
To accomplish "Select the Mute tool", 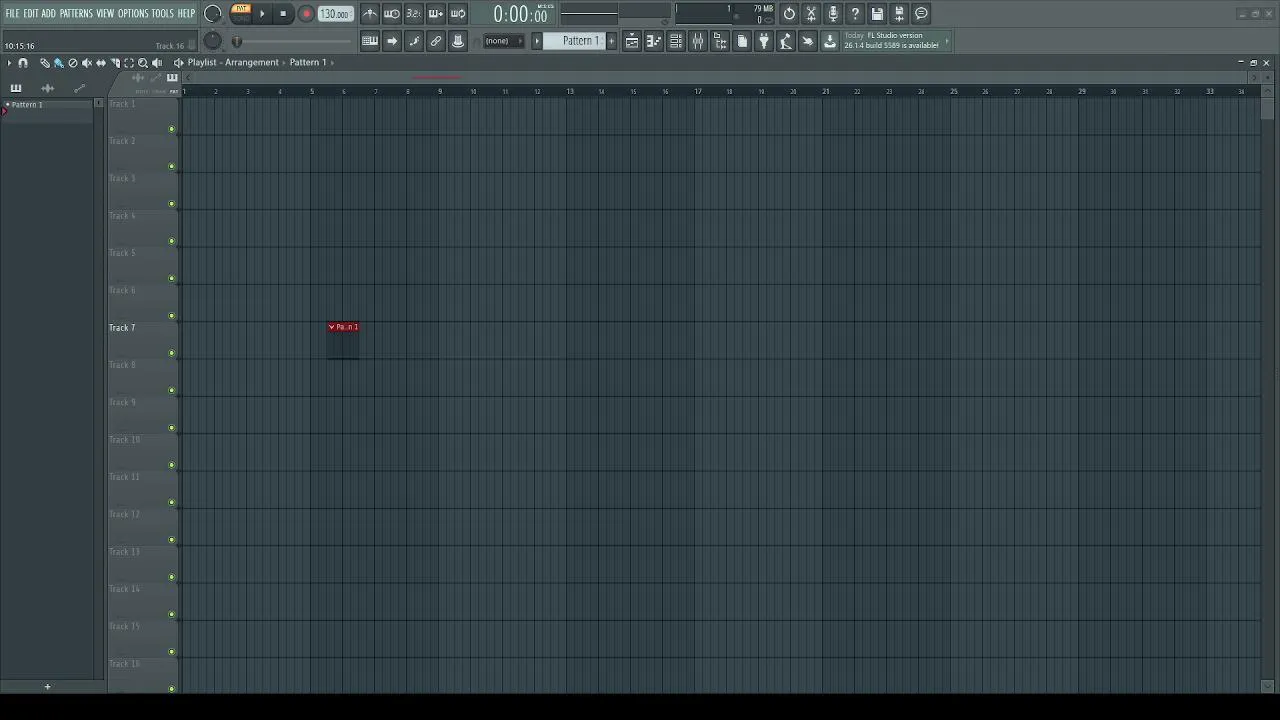I will click(x=87, y=63).
